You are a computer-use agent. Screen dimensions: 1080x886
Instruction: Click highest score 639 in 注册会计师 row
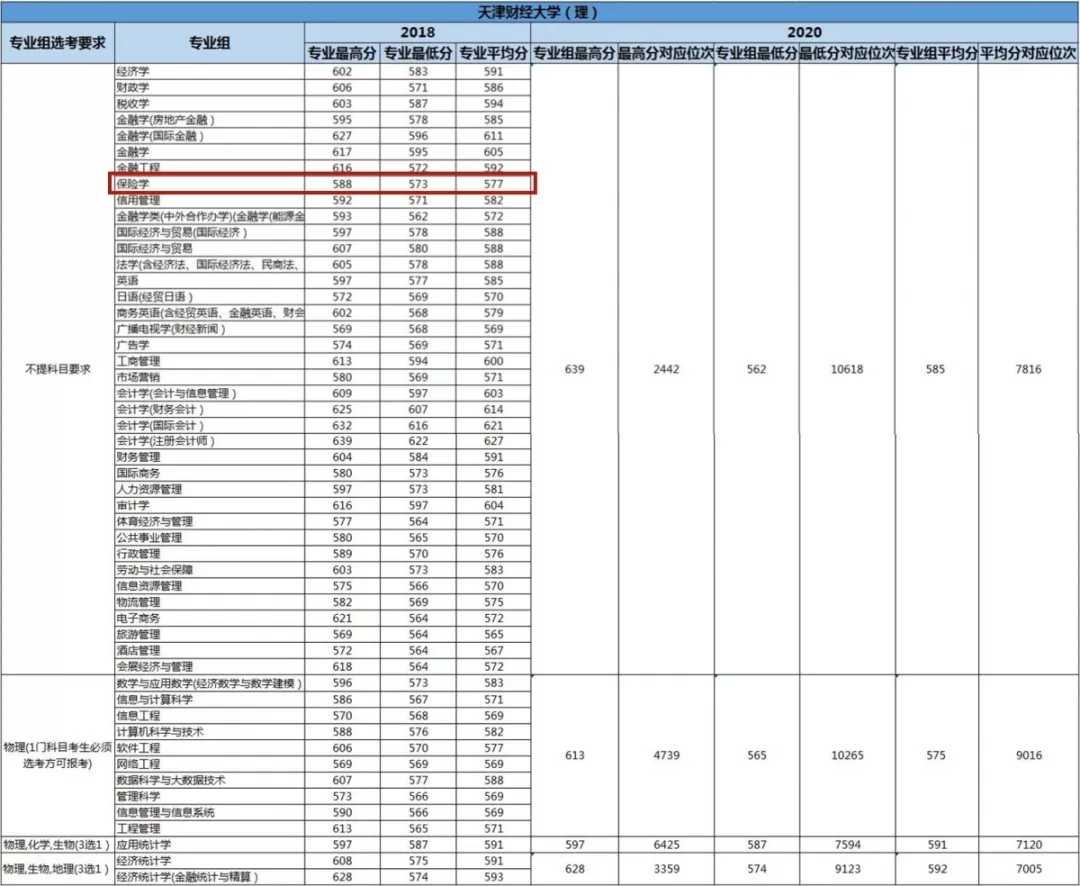pos(342,441)
